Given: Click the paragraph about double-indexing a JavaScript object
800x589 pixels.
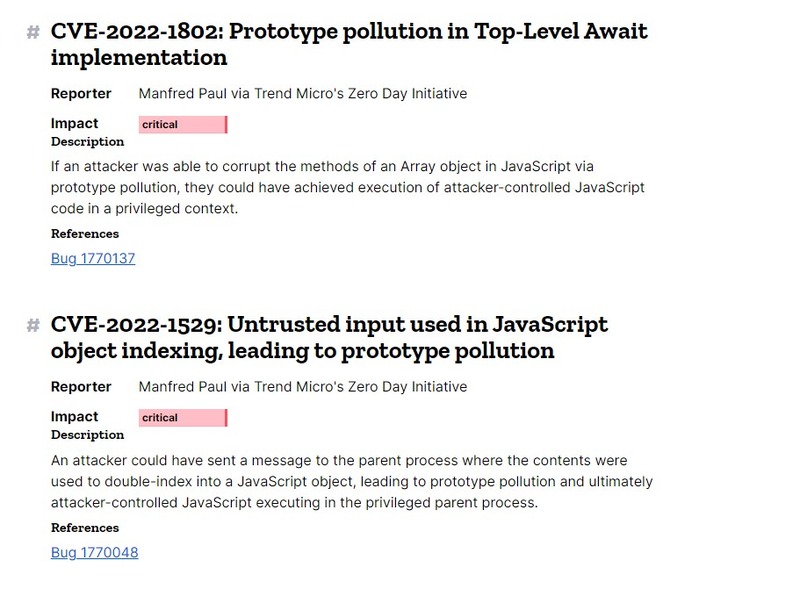Looking at the screenshot, I should coord(350,481).
